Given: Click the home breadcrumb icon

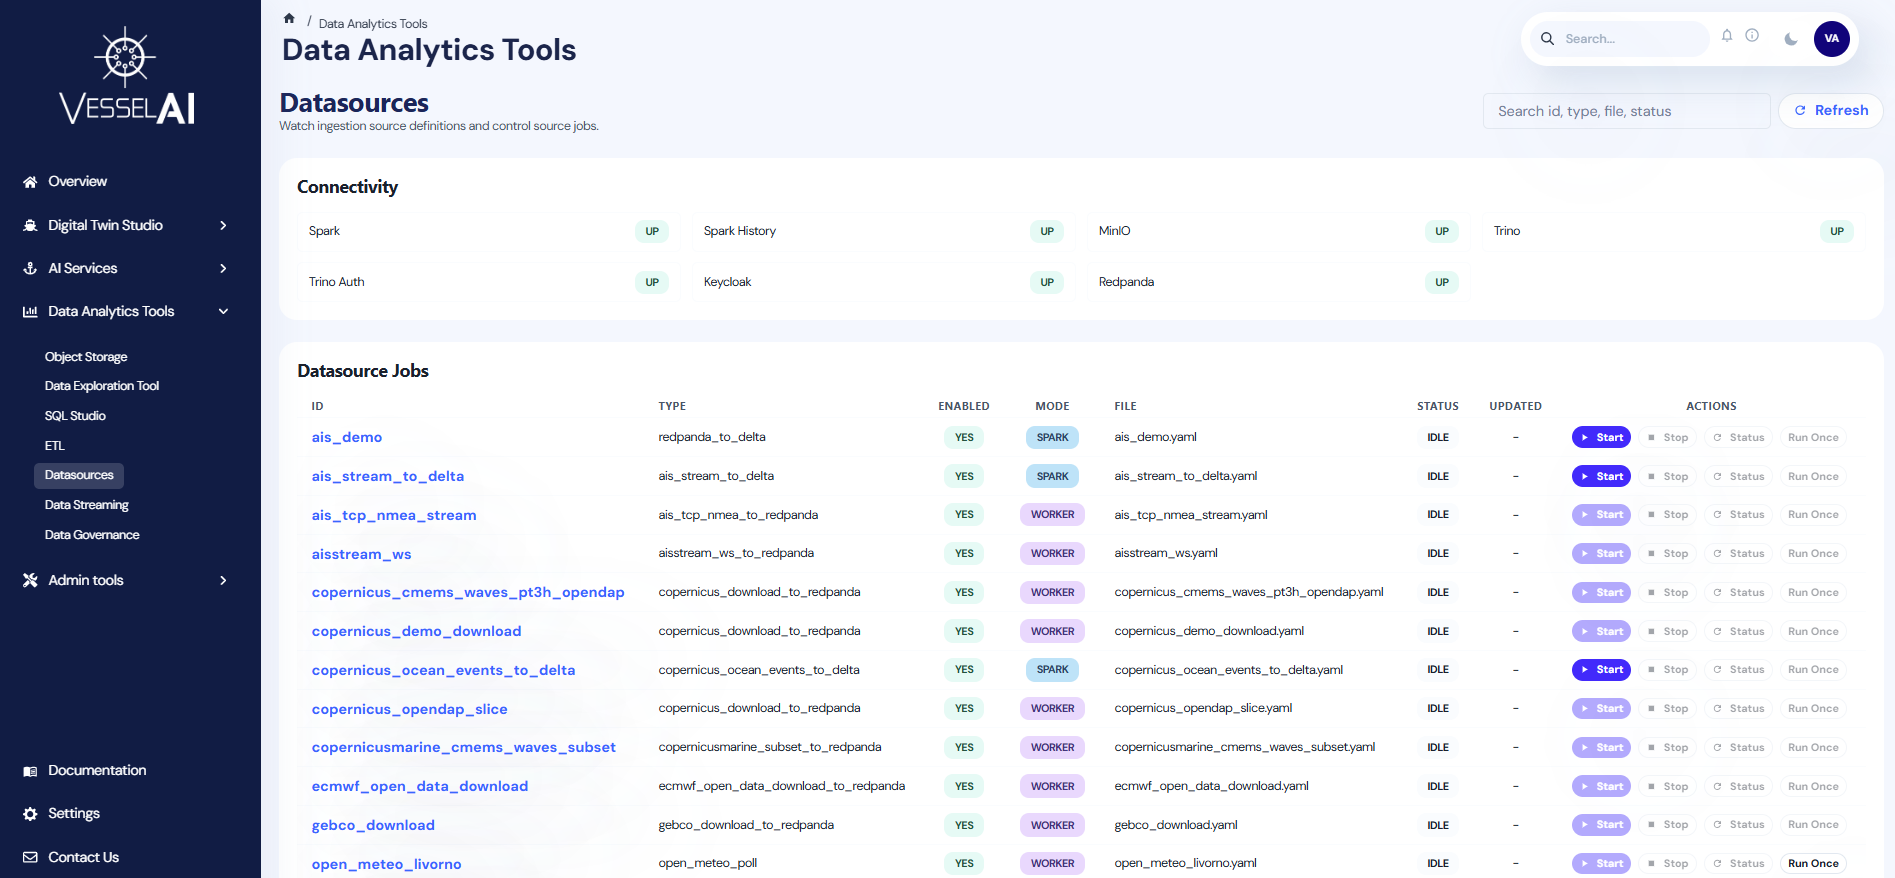Looking at the screenshot, I should click(x=289, y=19).
